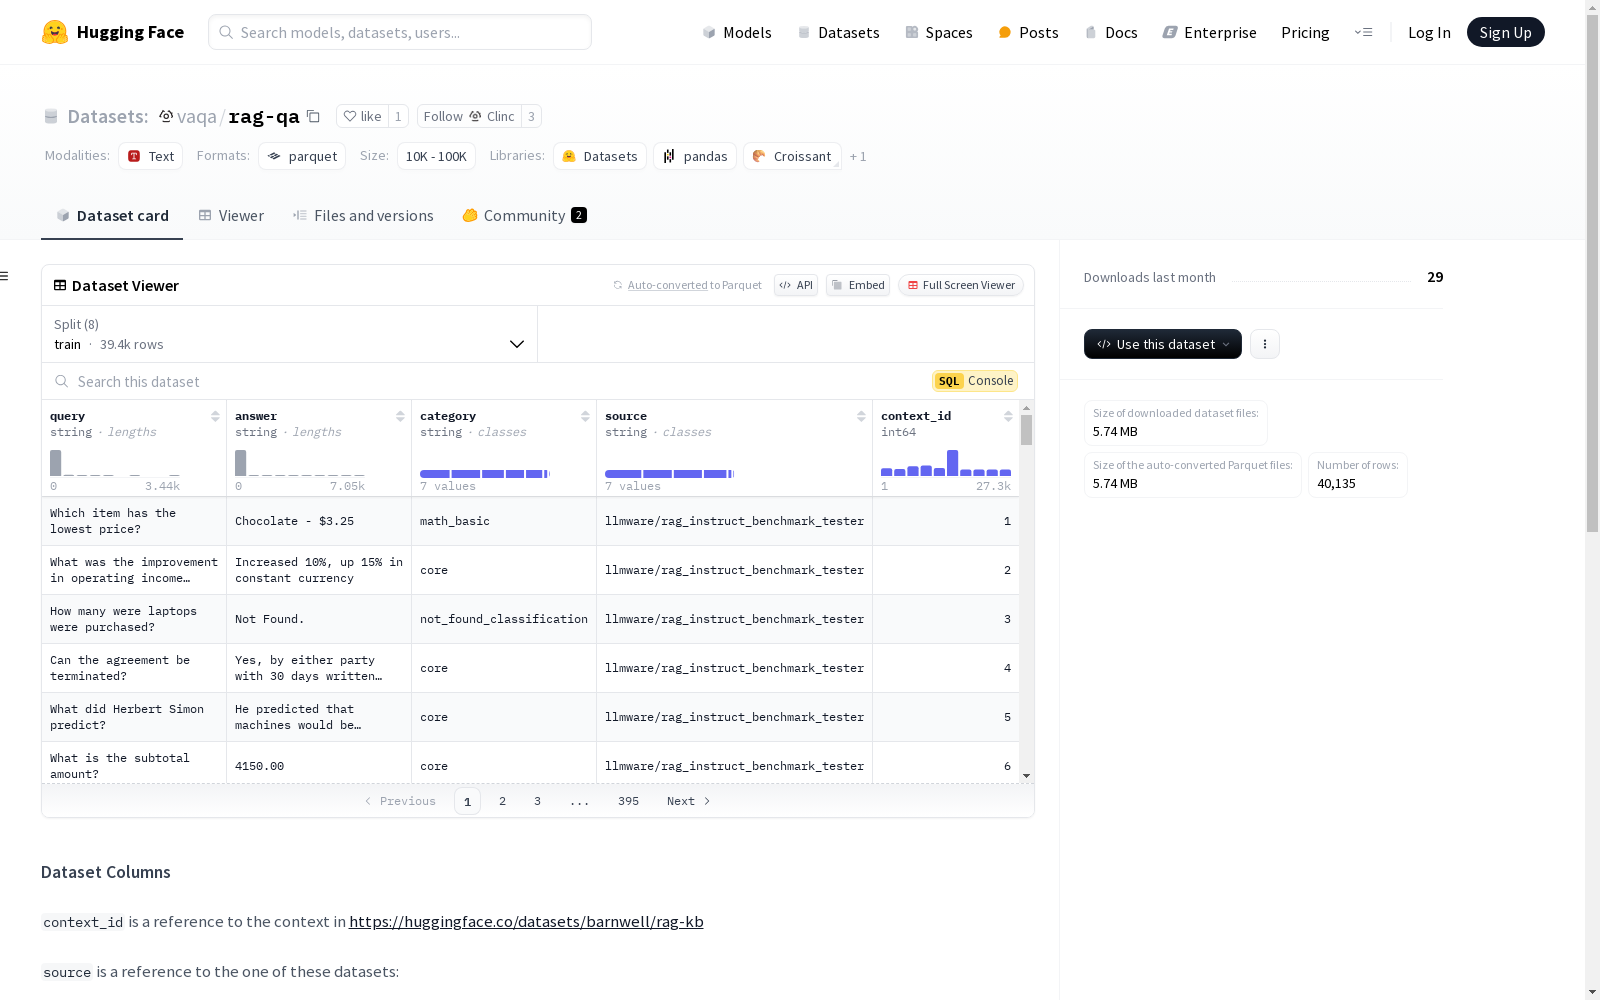Click the three-dot more options button
This screenshot has height=1000, width=1600.
coord(1265,344)
